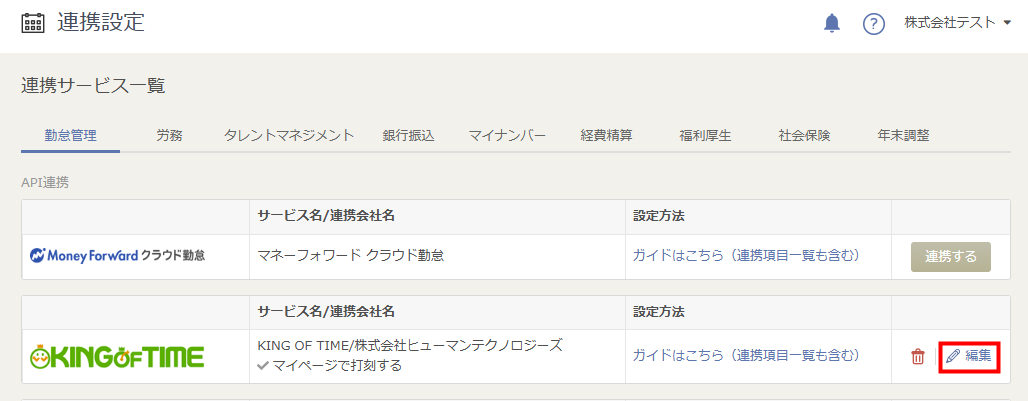
Task: View the 年末調整 tab
Action: coord(903,135)
